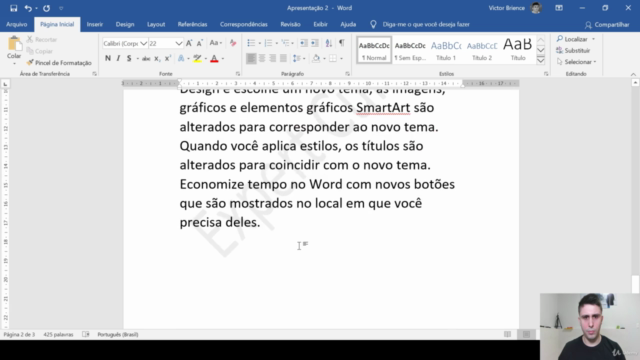Open the Selecionar dropdown
Screen dimensions: 640x360
[576, 62]
